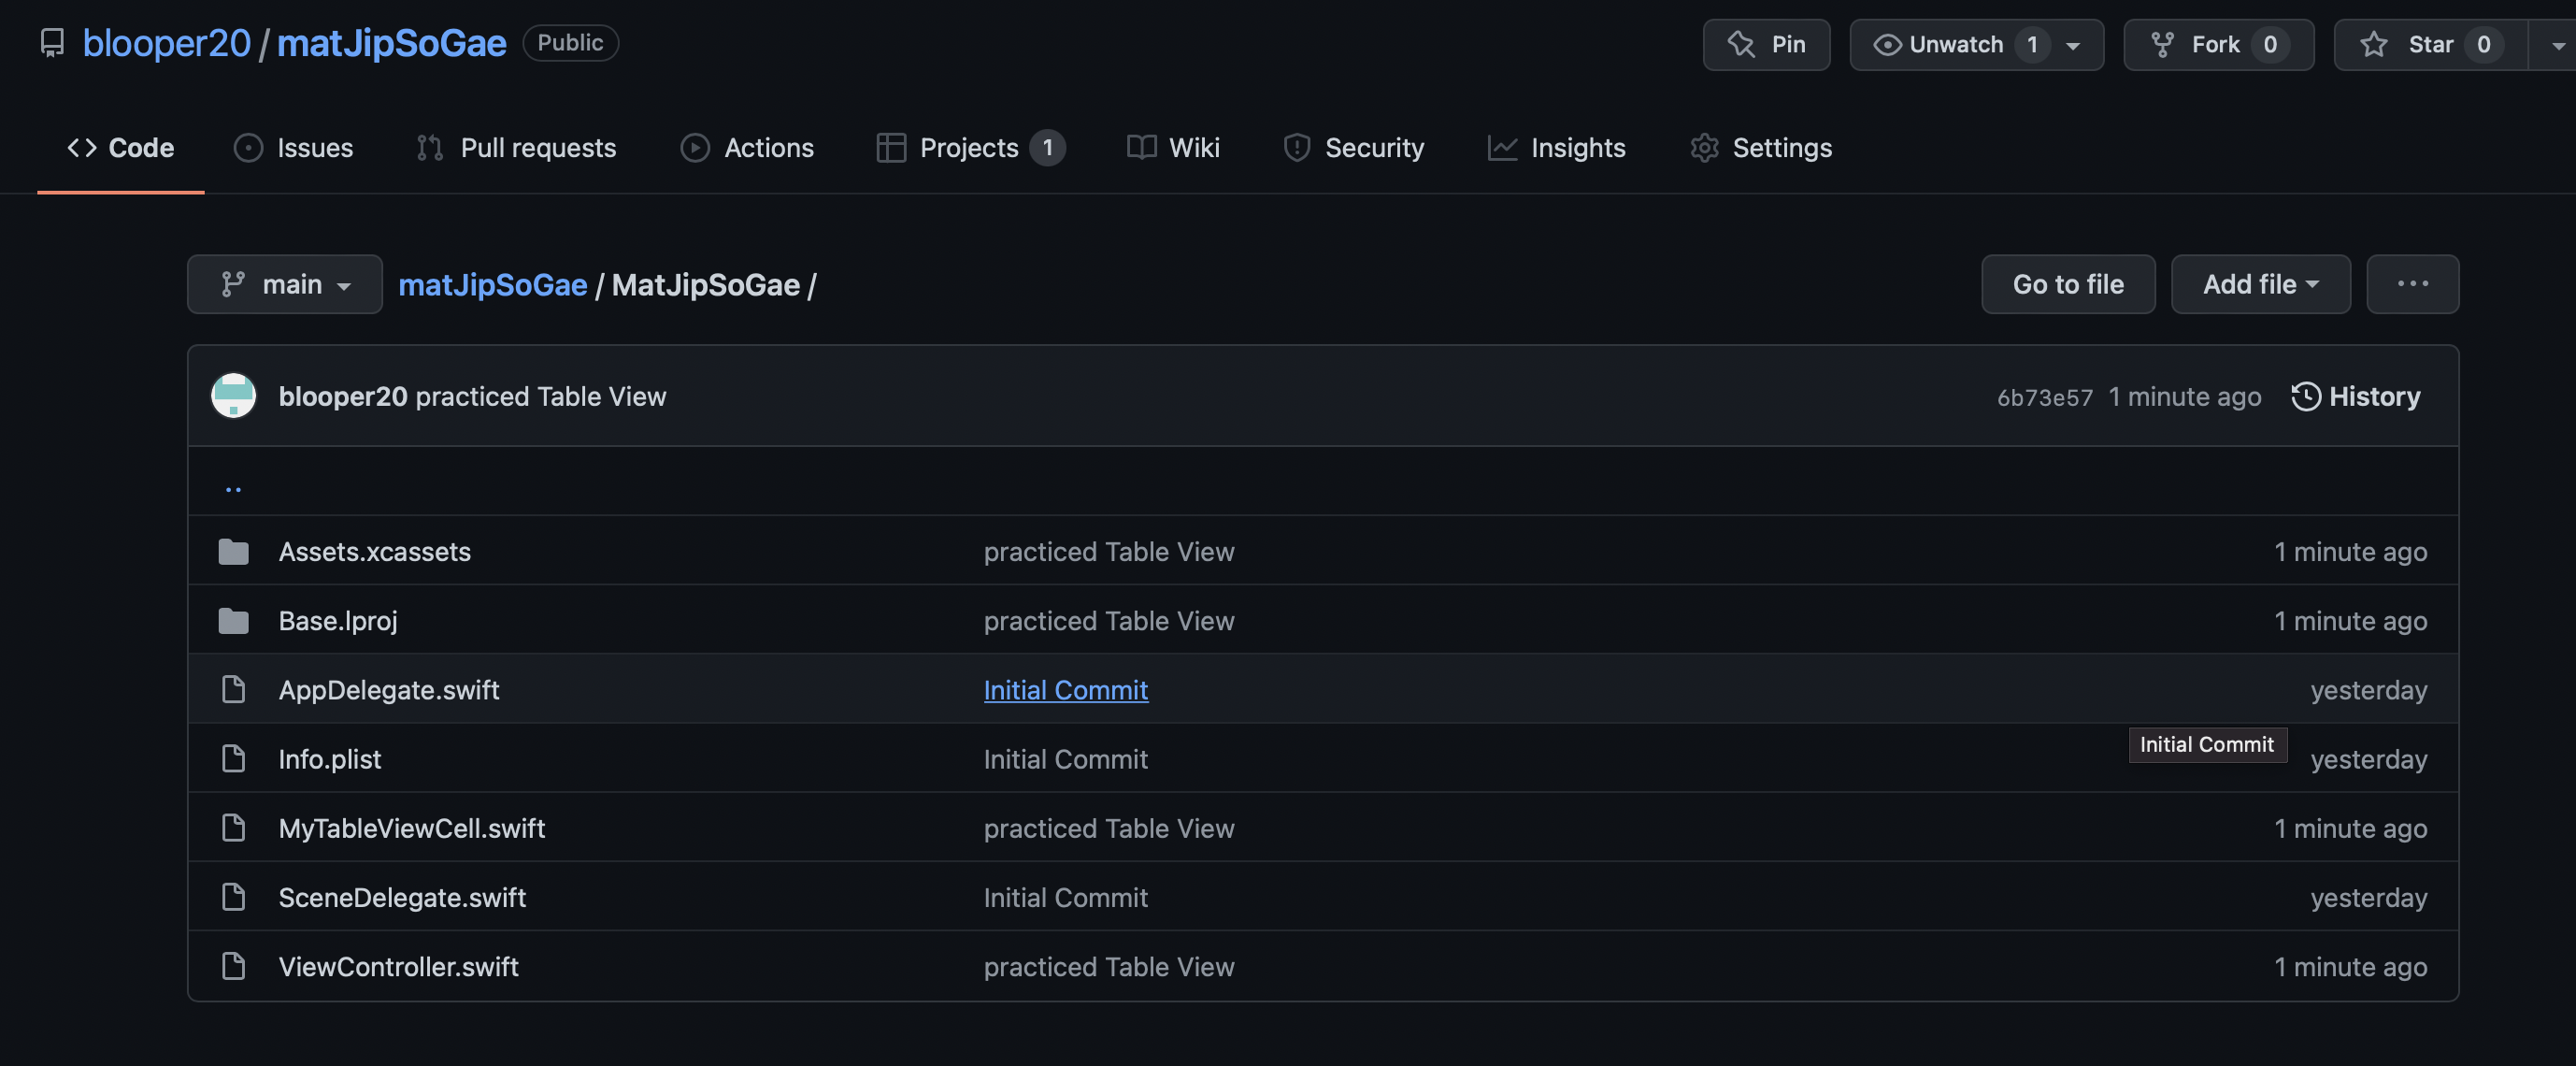The height and width of the screenshot is (1066, 2576).
Task: Open the star lists dropdown arrow
Action: point(2556,45)
